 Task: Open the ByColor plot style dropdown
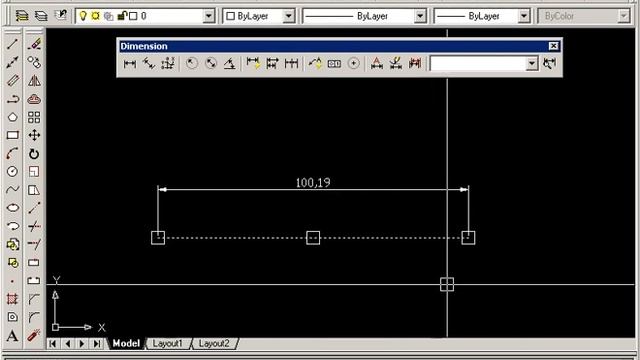[623, 16]
